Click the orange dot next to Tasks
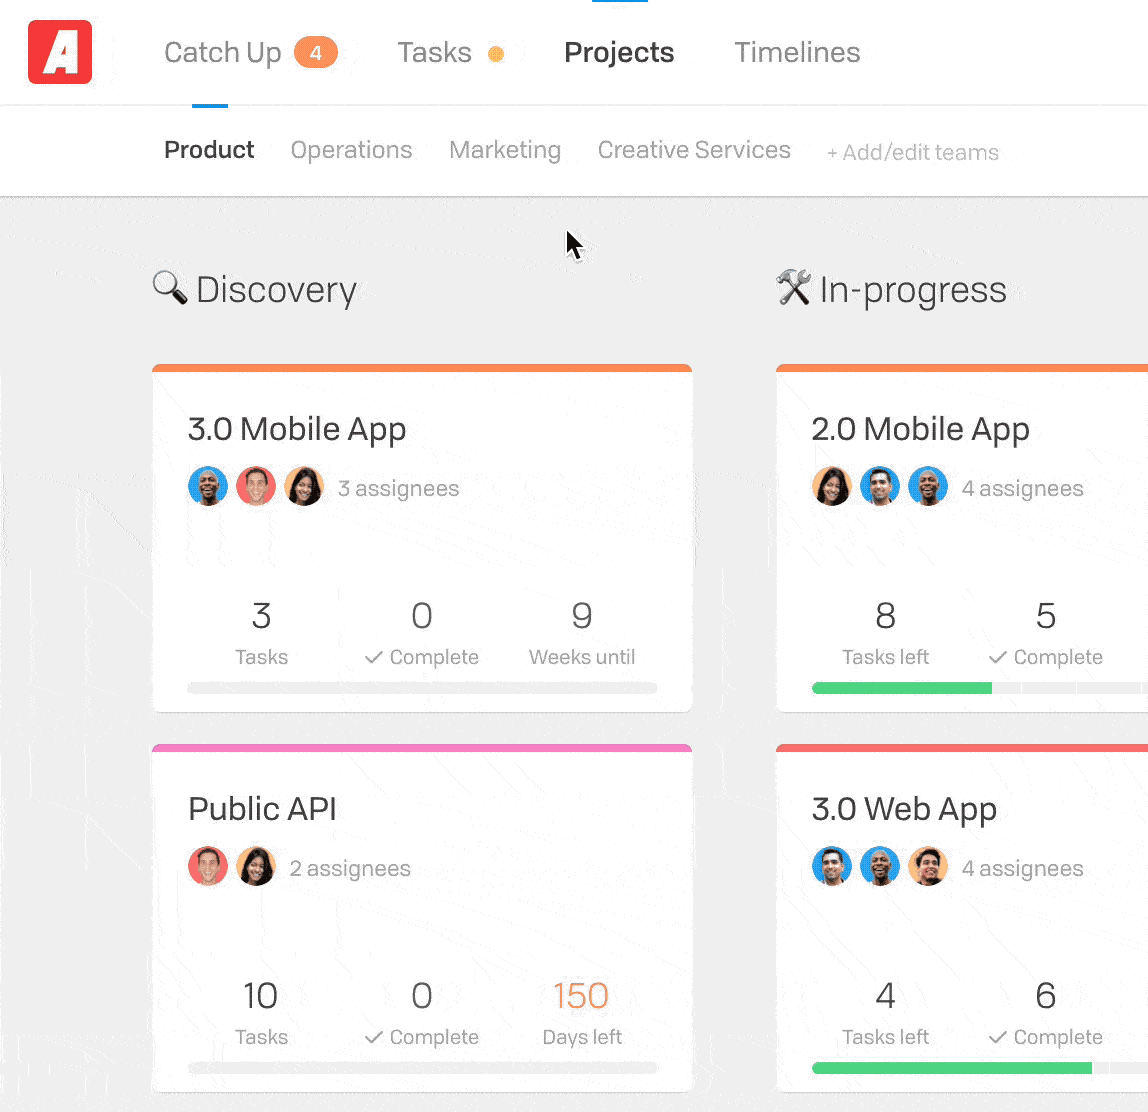 (496, 53)
